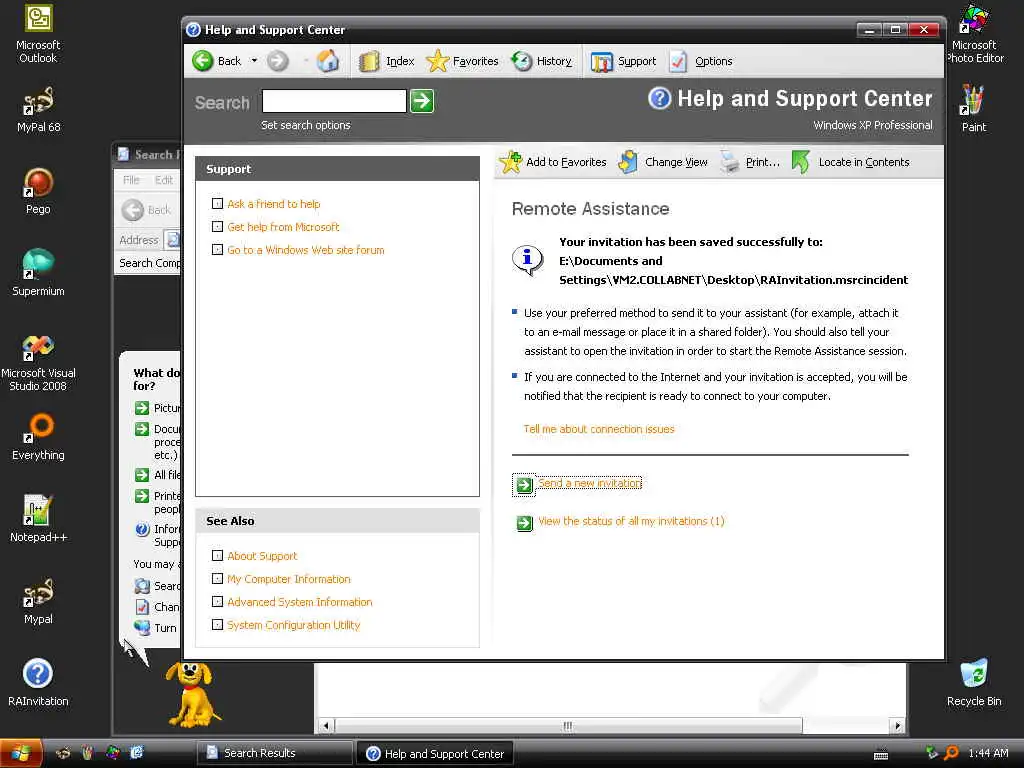Viewport: 1024px width, 768px height.
Task: Click the green Back arrow button
Action: [203, 61]
